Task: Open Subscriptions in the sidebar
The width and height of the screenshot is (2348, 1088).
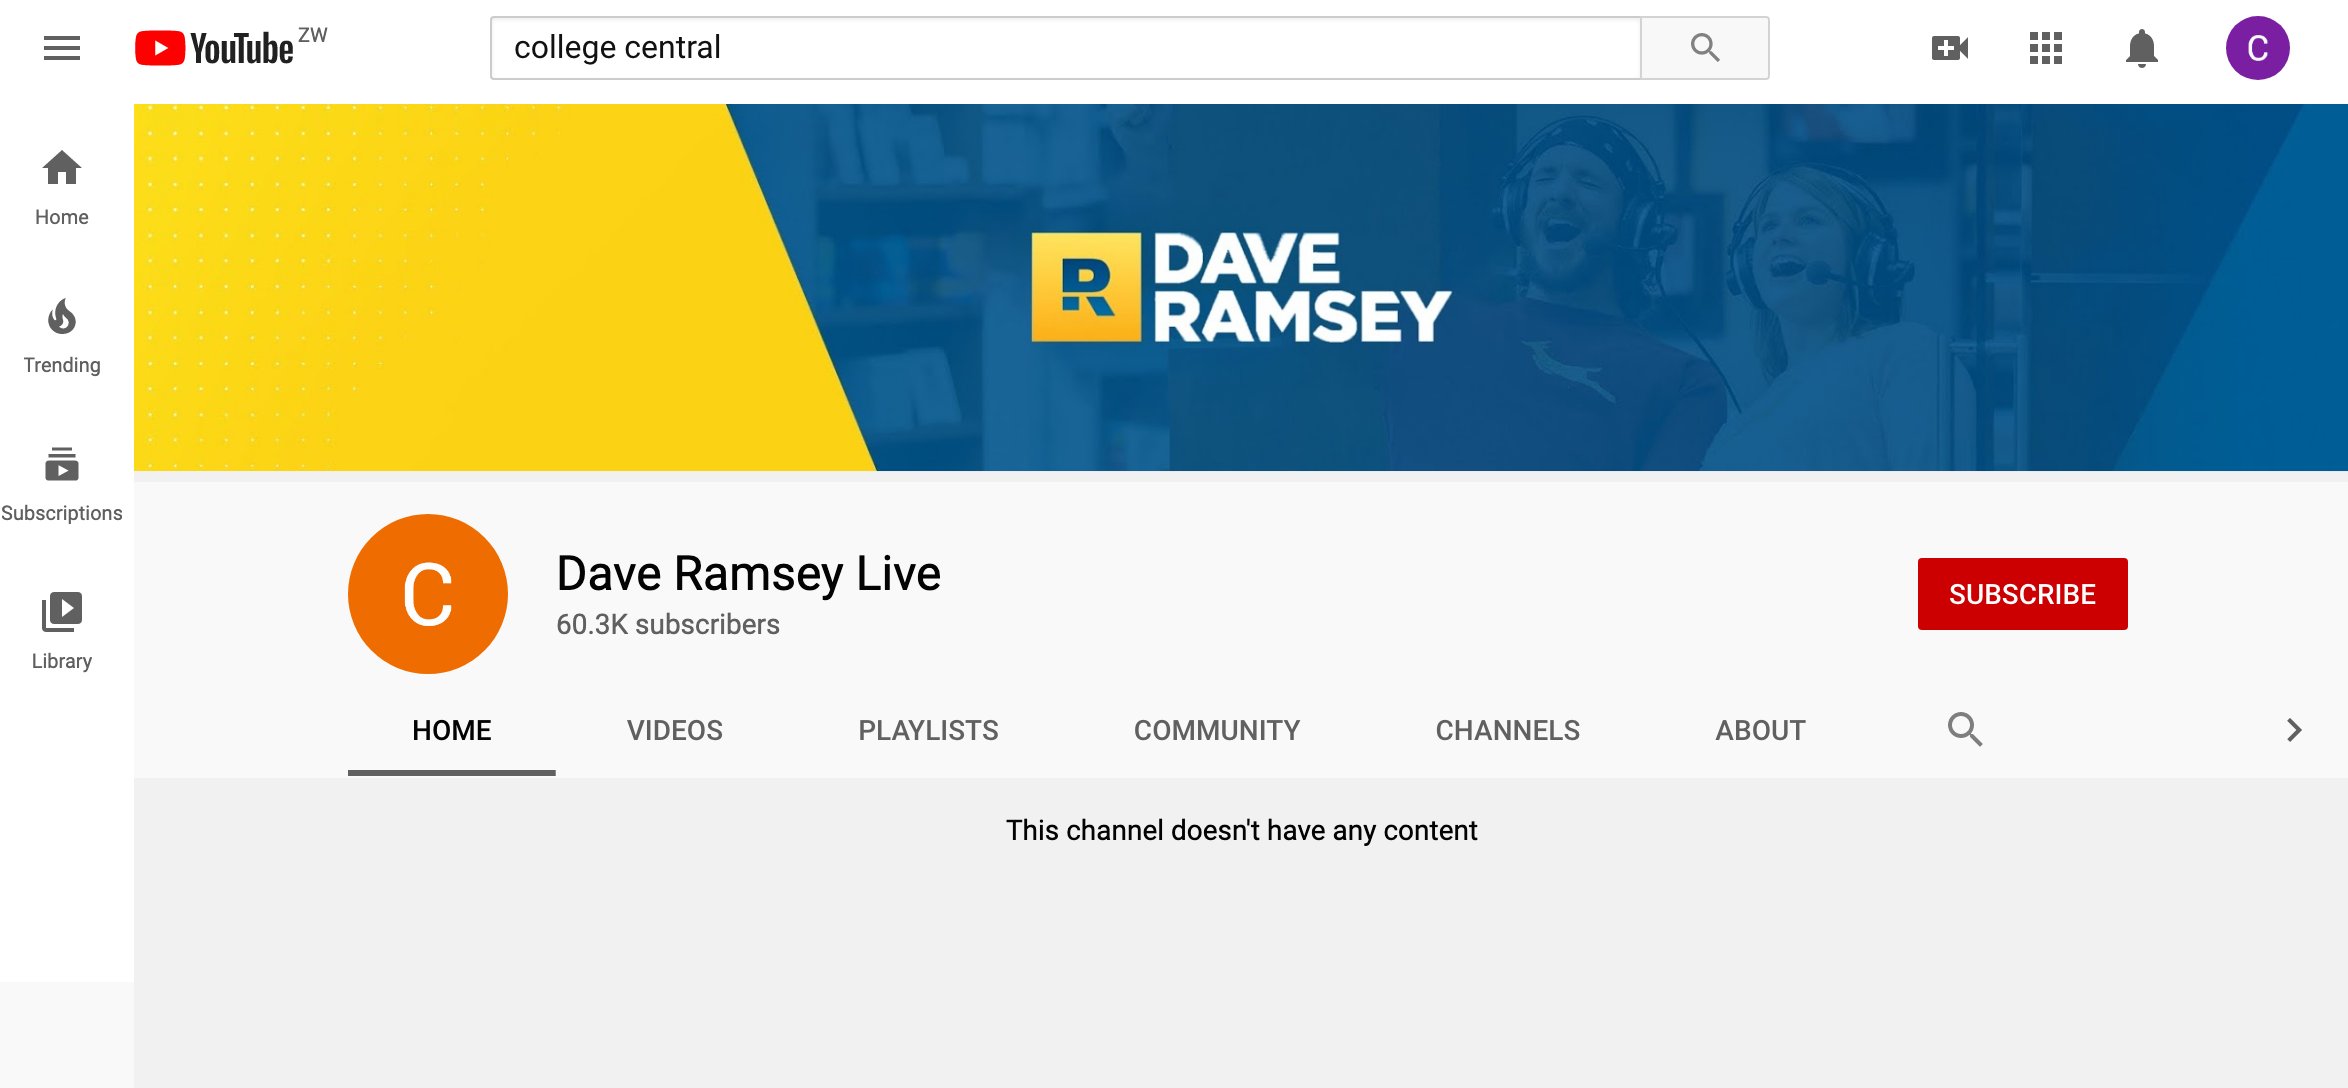Action: pyautogui.click(x=62, y=484)
